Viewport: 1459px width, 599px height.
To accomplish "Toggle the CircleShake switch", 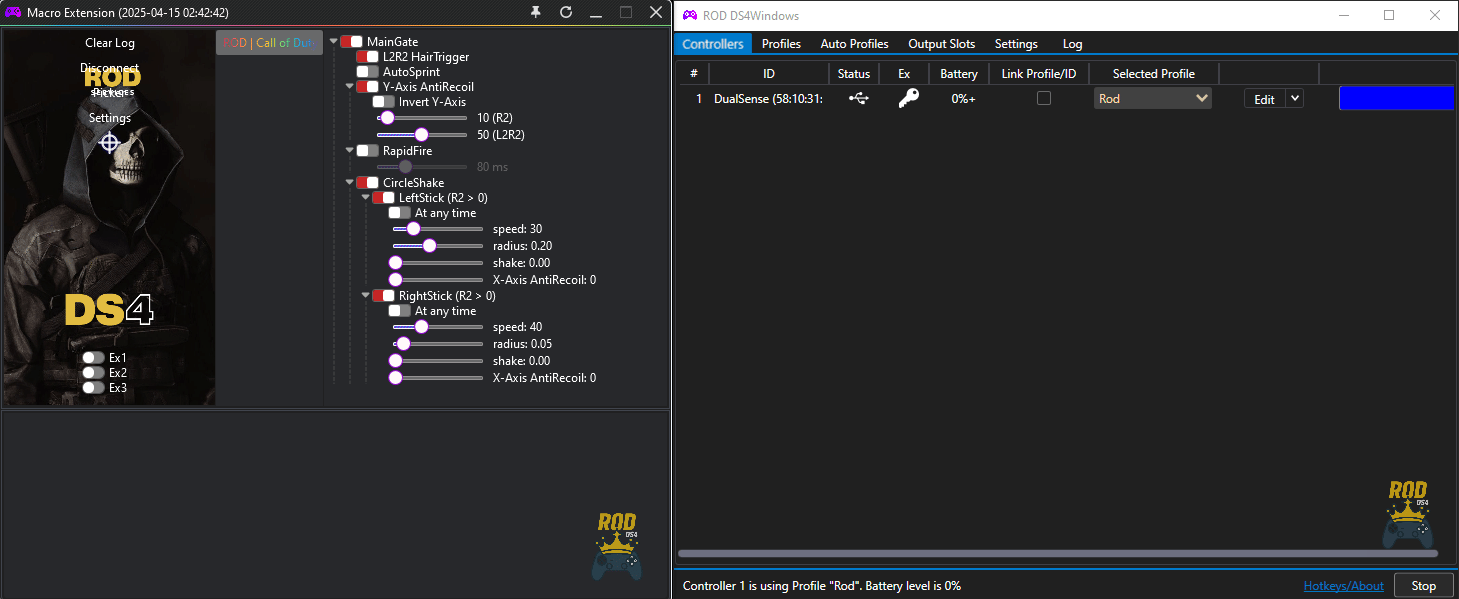I will (367, 183).
